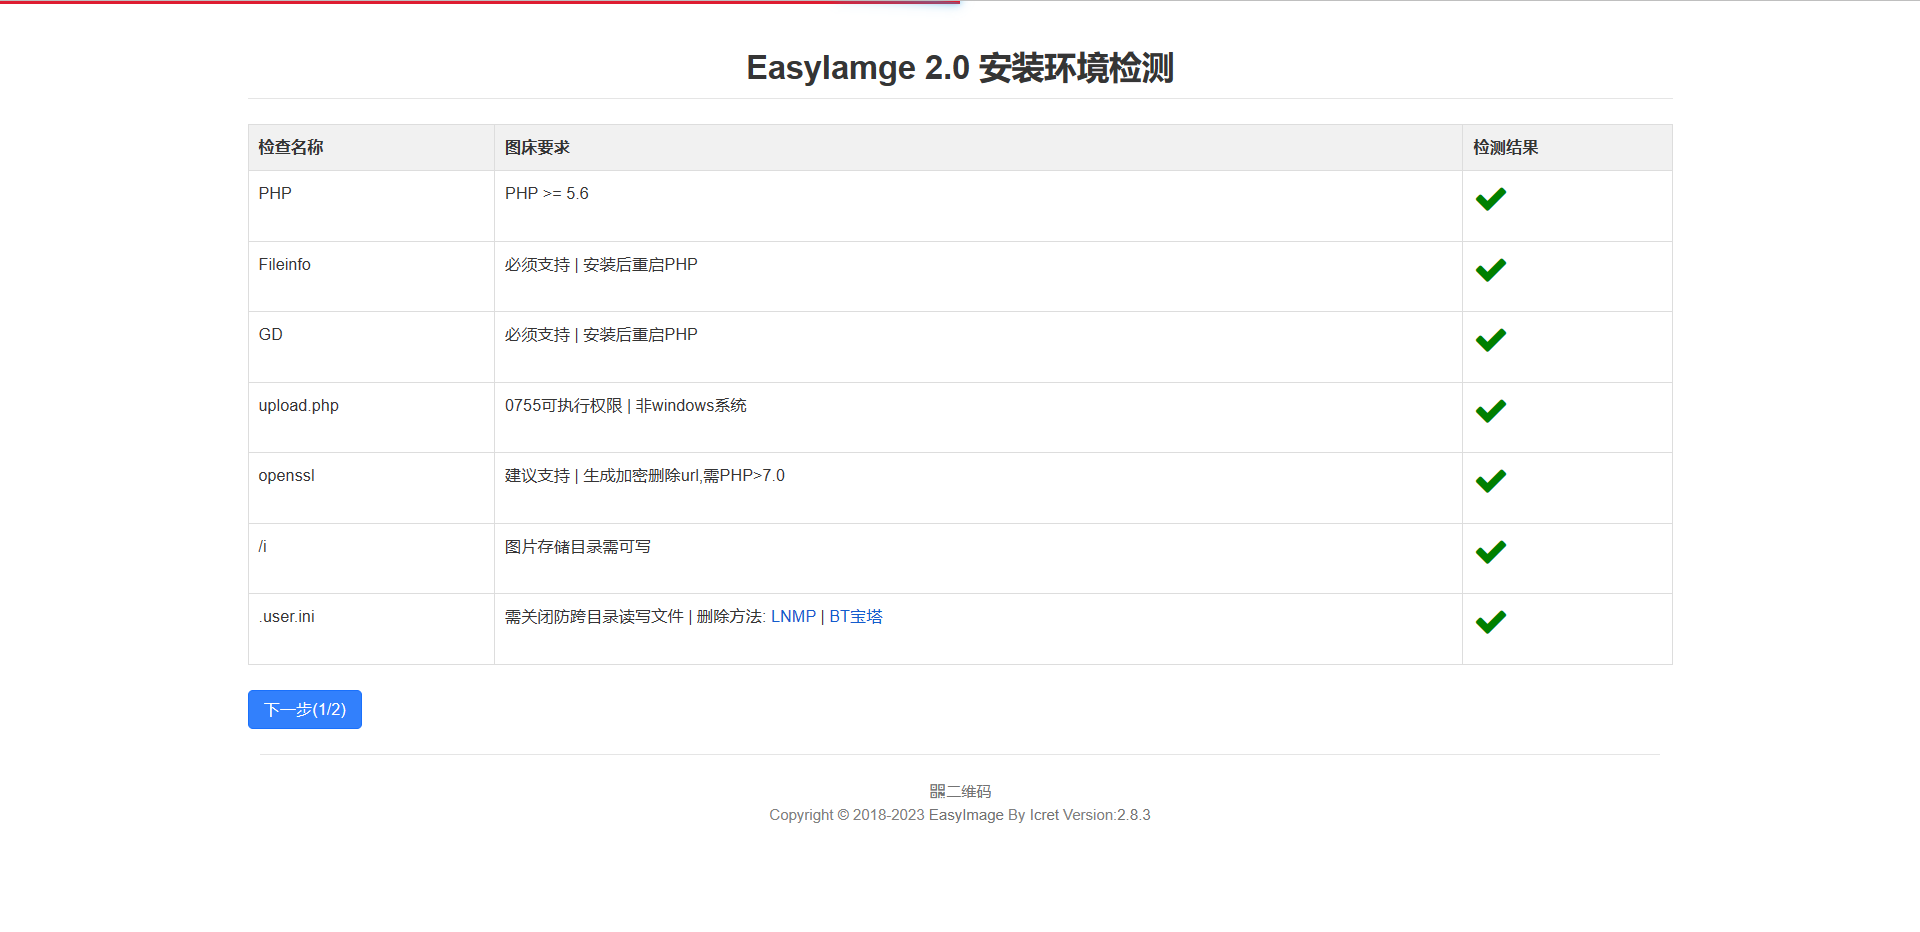Click the openssl row green checkmark
1920x932 pixels.
click(x=1490, y=481)
